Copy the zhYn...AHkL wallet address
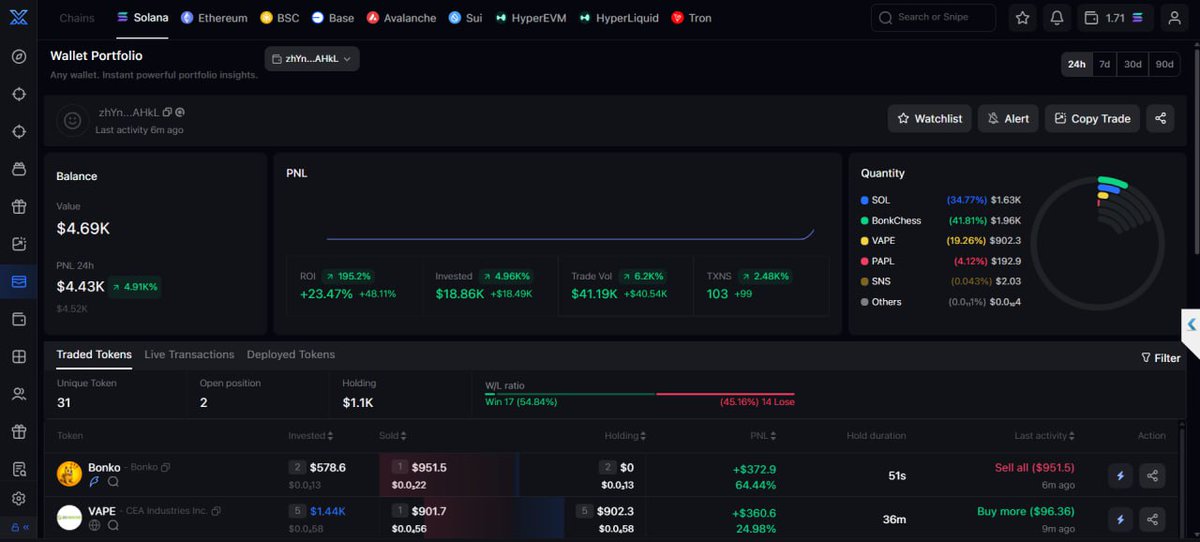Viewport: 1200px width, 542px height. tap(167, 112)
